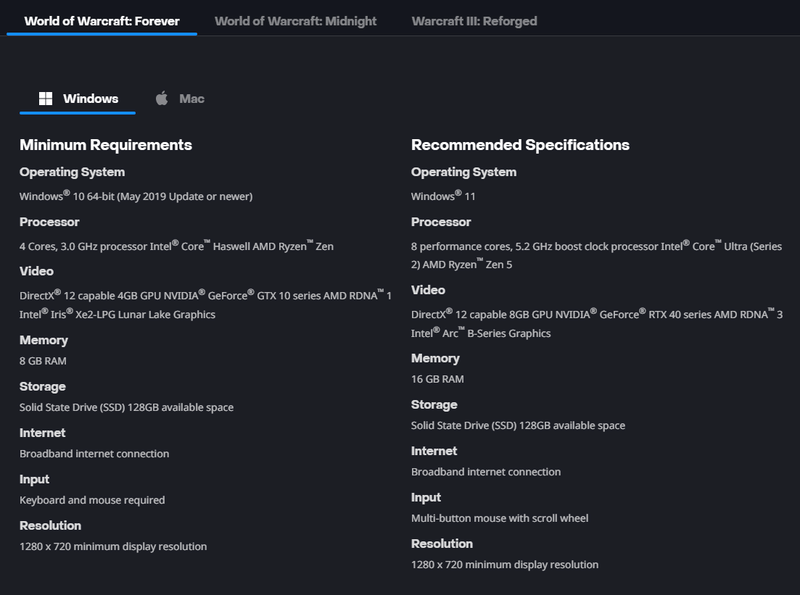Click Memory label under Recommended Specifications
The height and width of the screenshot is (595, 800).
[x=435, y=359]
